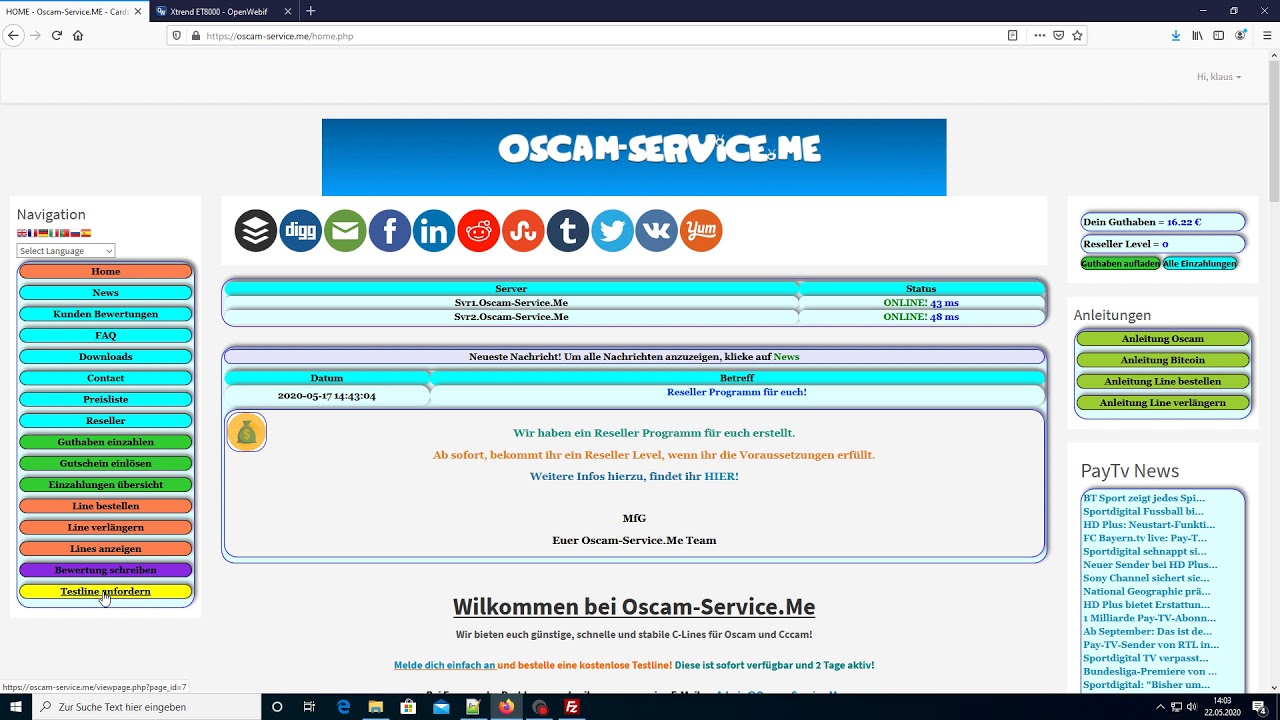Click the Guthaben aufladen button
This screenshot has height=720, width=1280.
click(1120, 264)
